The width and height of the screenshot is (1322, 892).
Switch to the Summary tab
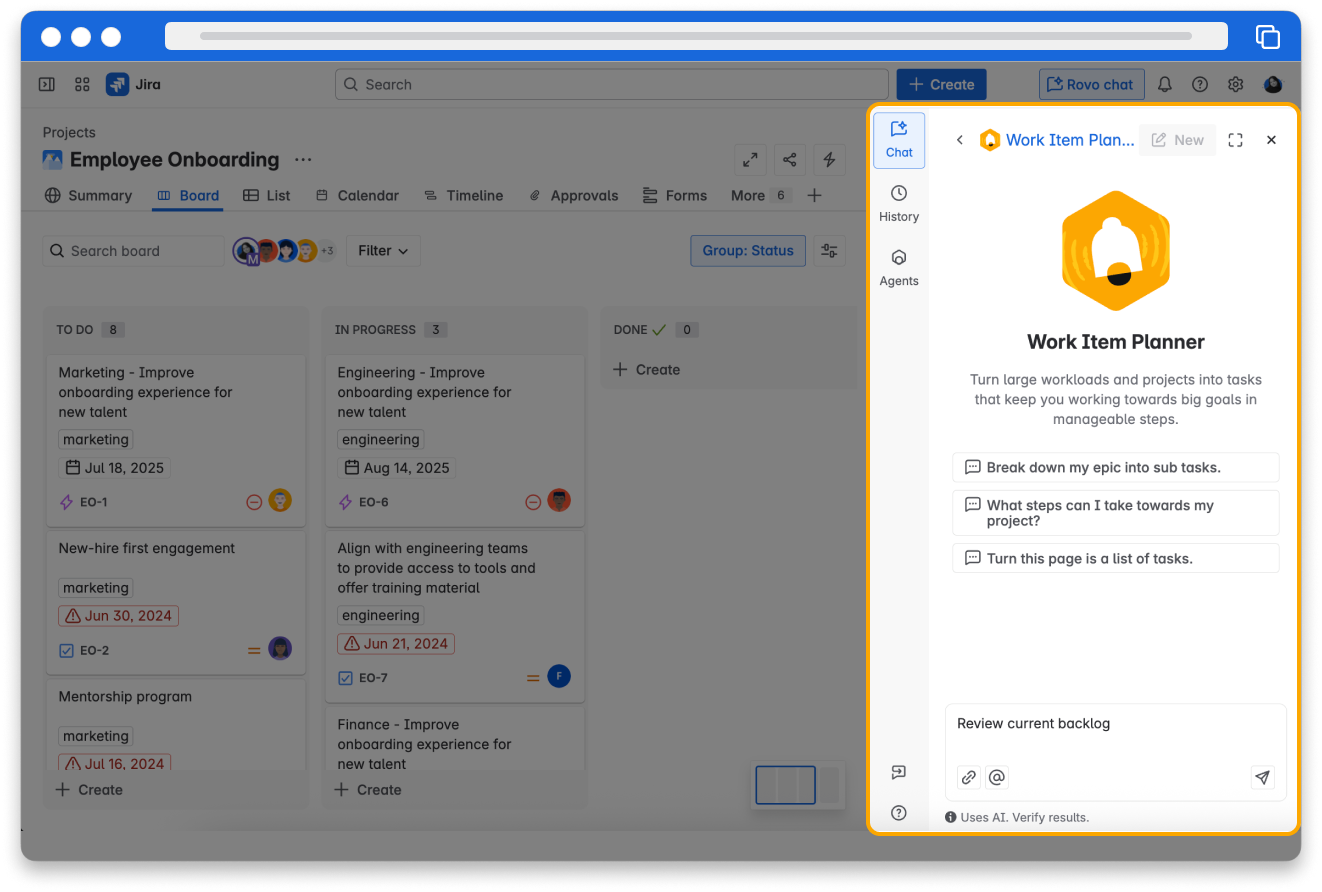[x=88, y=196]
